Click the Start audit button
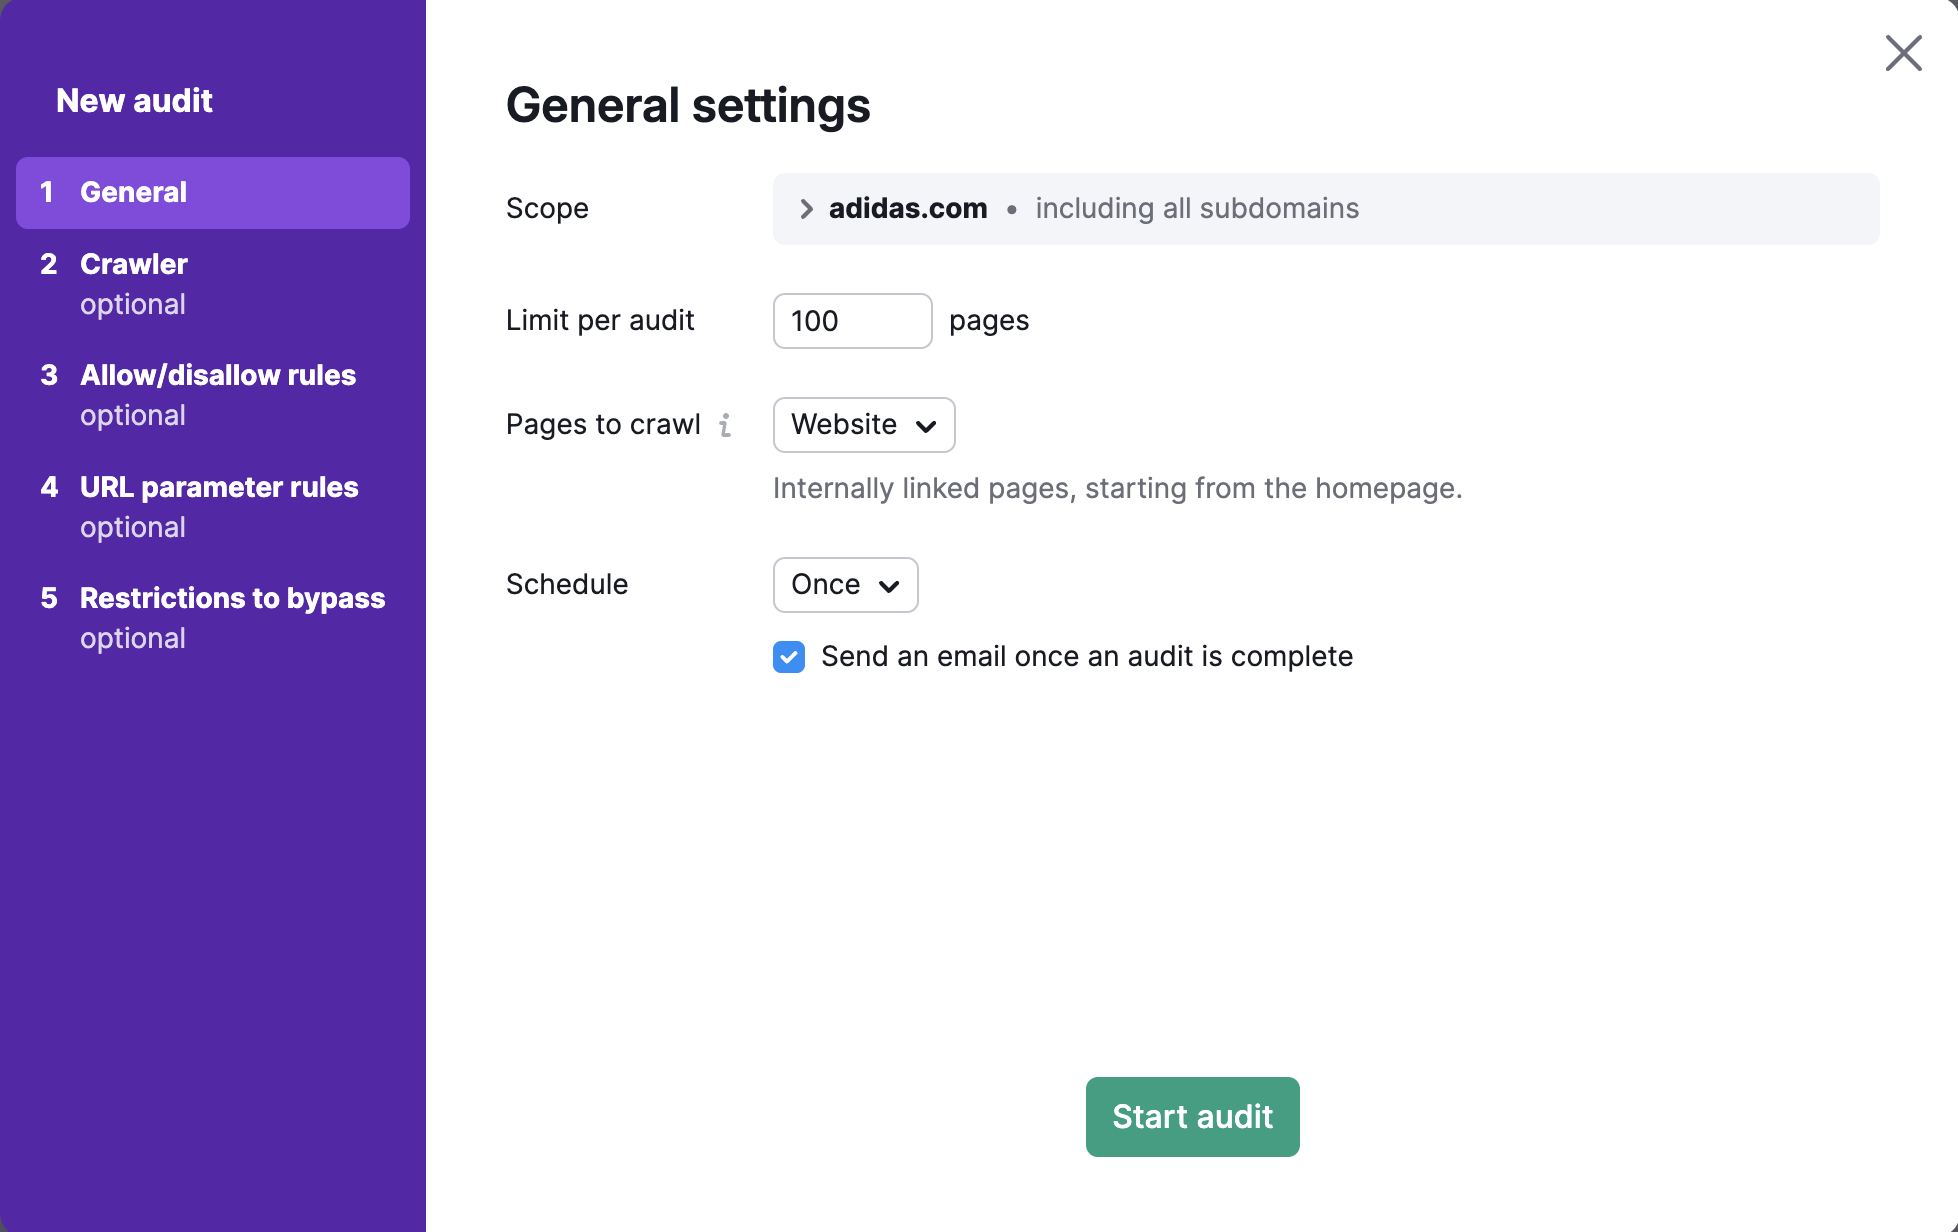This screenshot has width=1958, height=1232. tap(1192, 1116)
